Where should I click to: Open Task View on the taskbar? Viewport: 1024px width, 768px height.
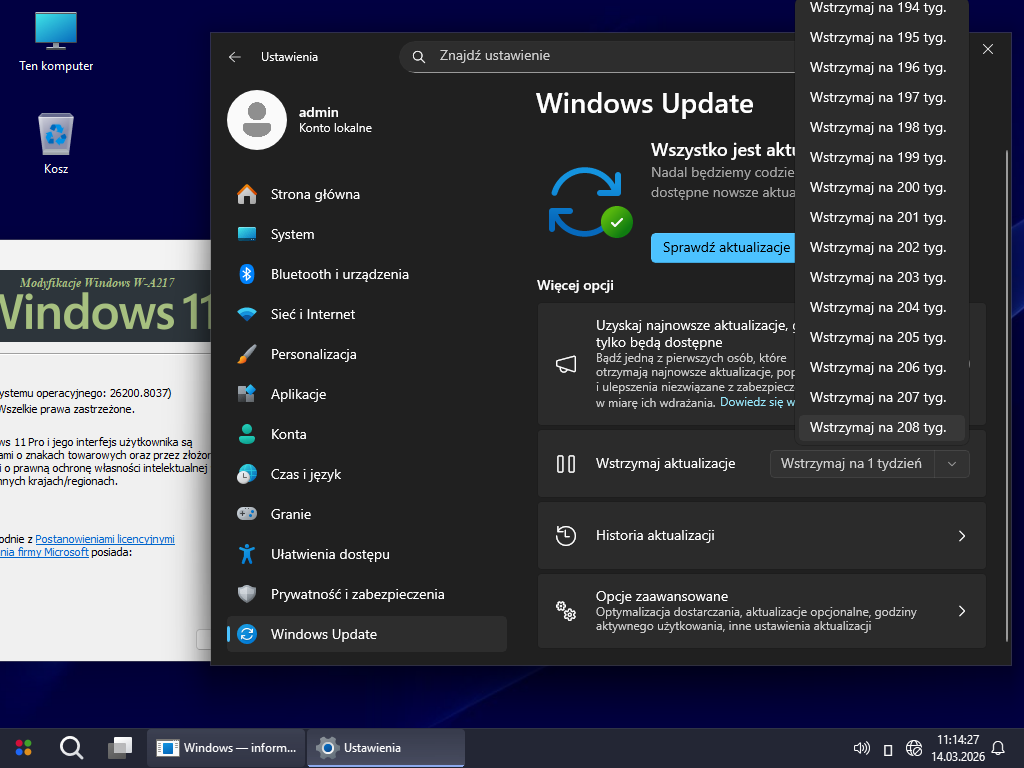click(120, 747)
